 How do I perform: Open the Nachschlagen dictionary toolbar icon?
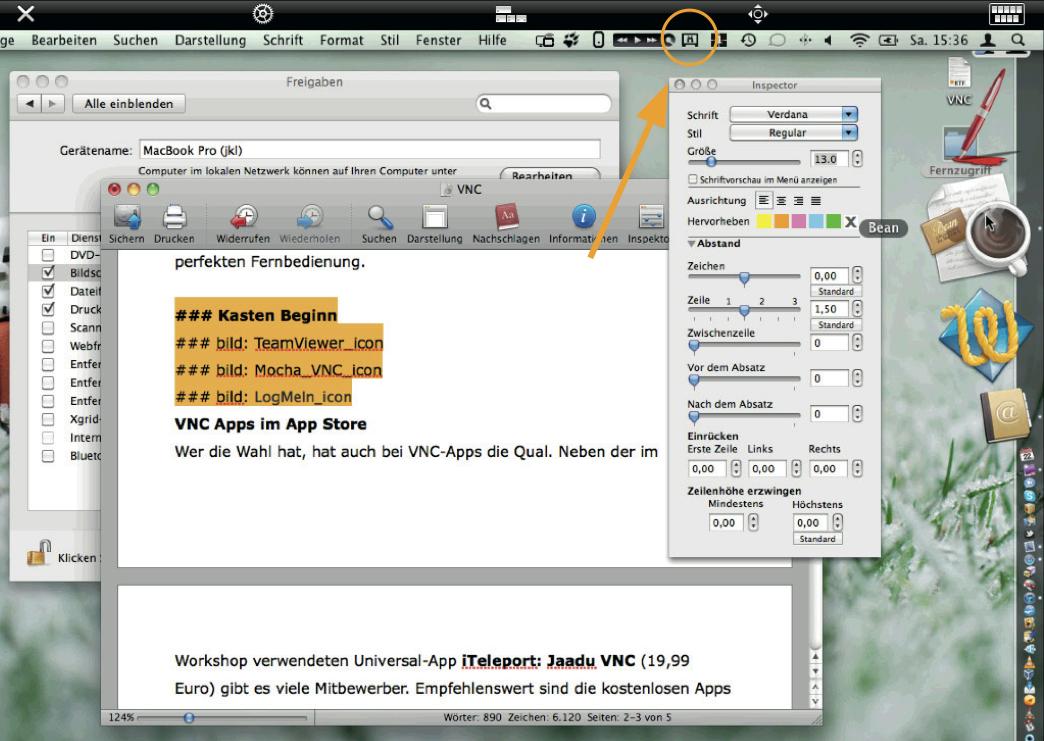pyautogui.click(x=507, y=217)
